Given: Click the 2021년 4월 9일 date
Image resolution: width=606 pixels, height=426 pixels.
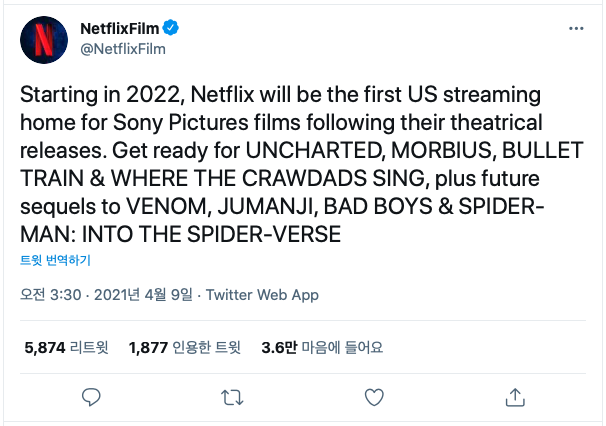Looking at the screenshot, I should pos(143,295).
